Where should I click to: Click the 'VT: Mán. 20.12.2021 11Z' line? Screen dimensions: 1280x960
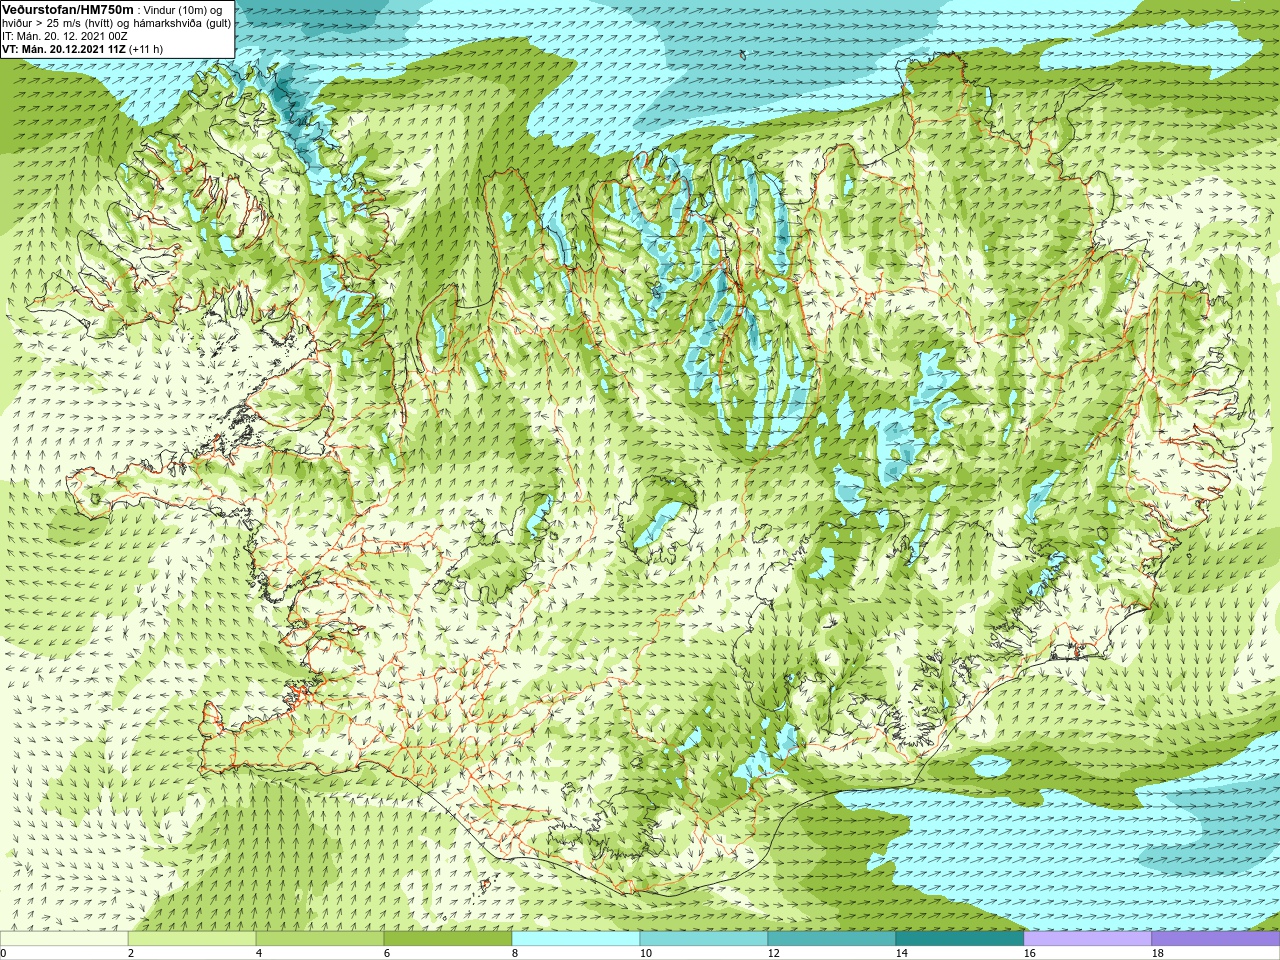[64, 49]
